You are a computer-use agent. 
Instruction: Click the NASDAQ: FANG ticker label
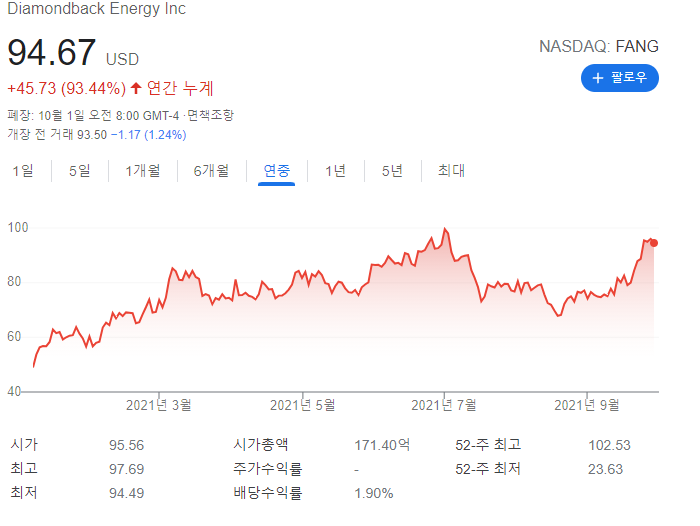[599, 46]
